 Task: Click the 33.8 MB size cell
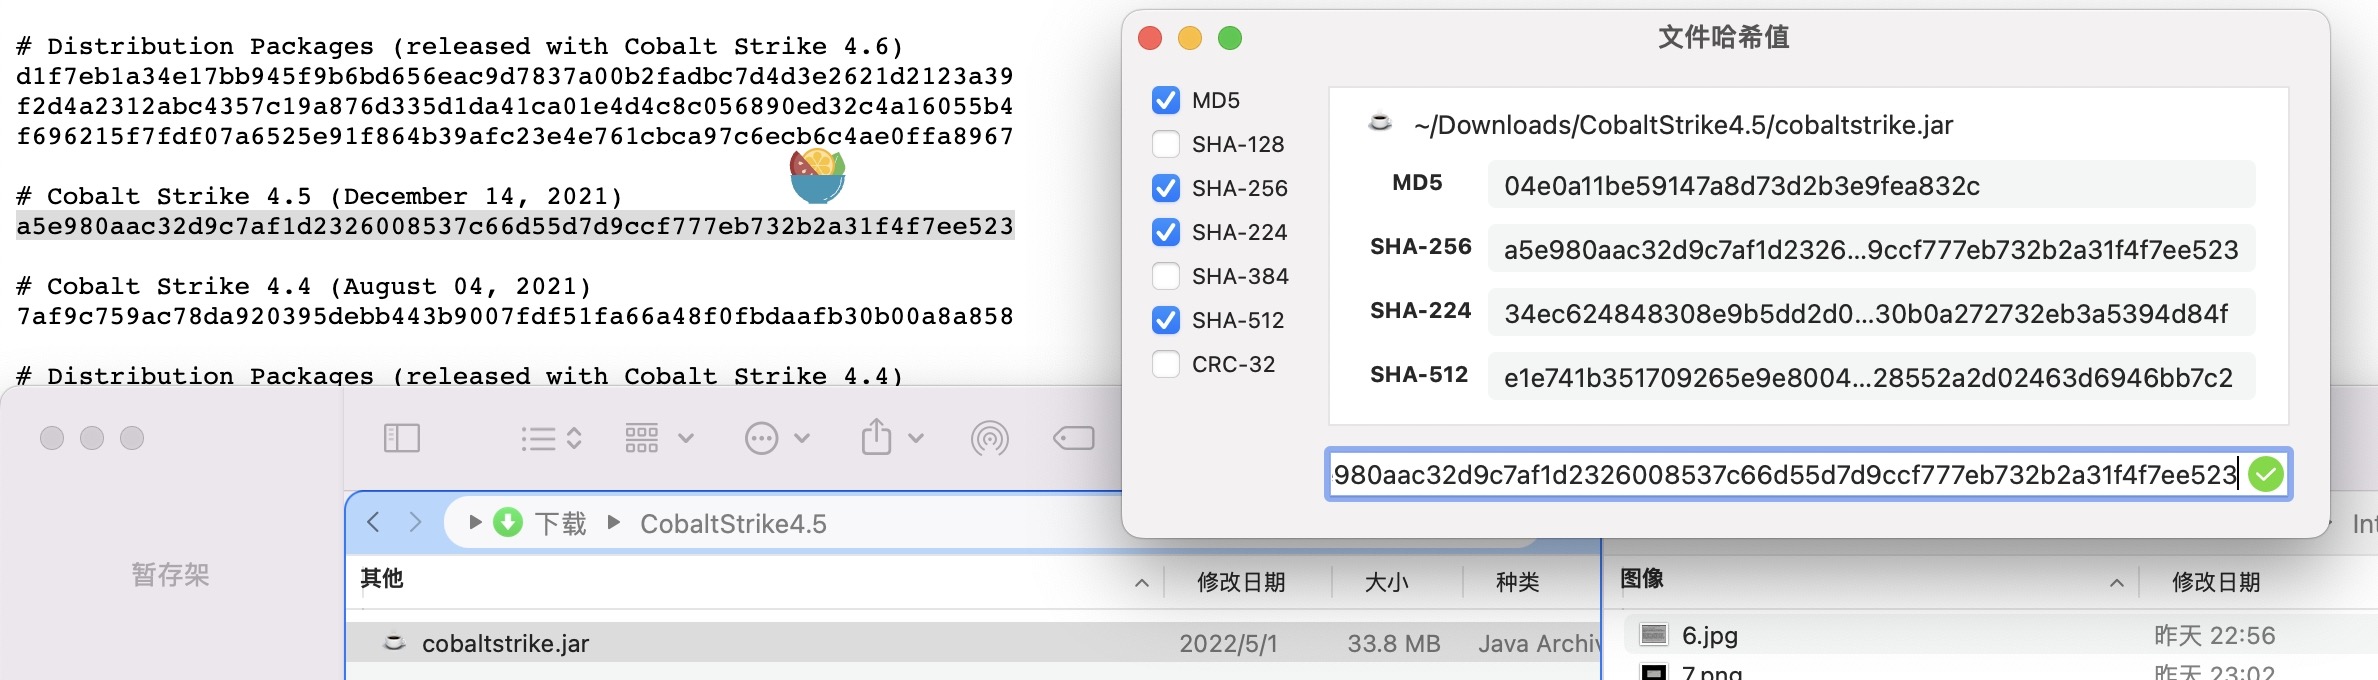pyautogui.click(x=1394, y=644)
